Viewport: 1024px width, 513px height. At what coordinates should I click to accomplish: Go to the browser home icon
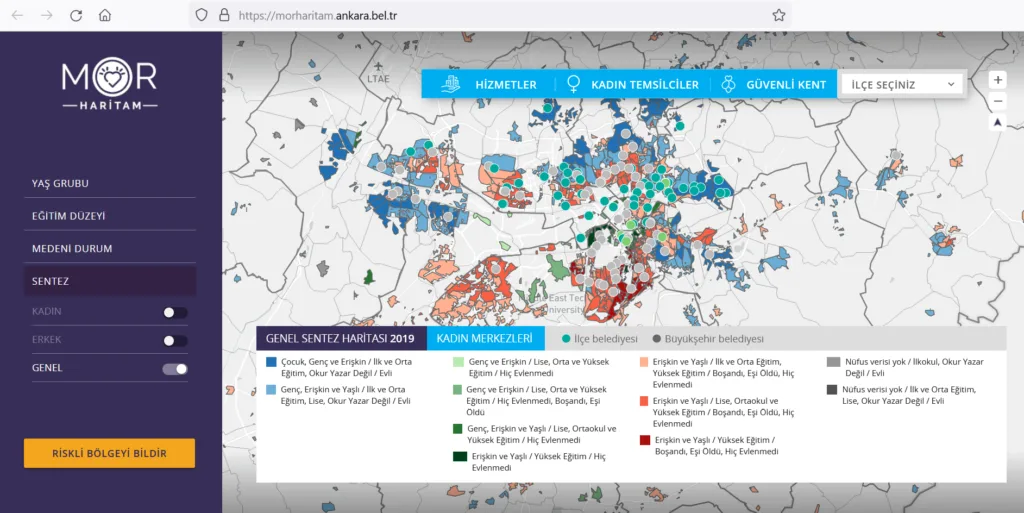(105, 15)
